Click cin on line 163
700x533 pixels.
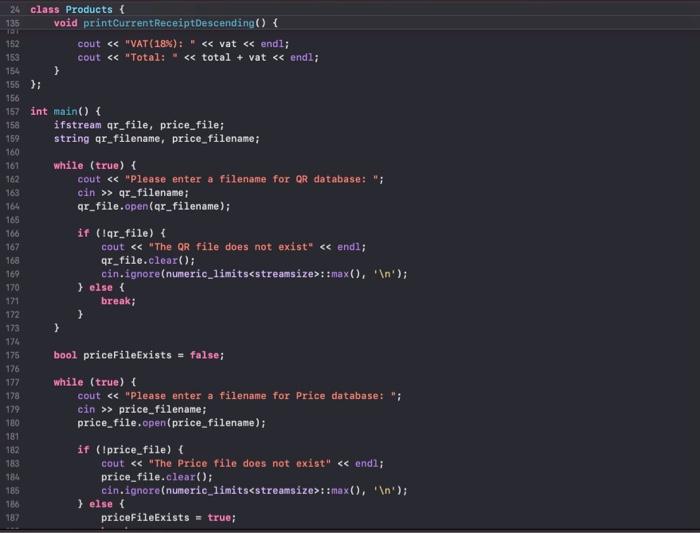point(86,193)
